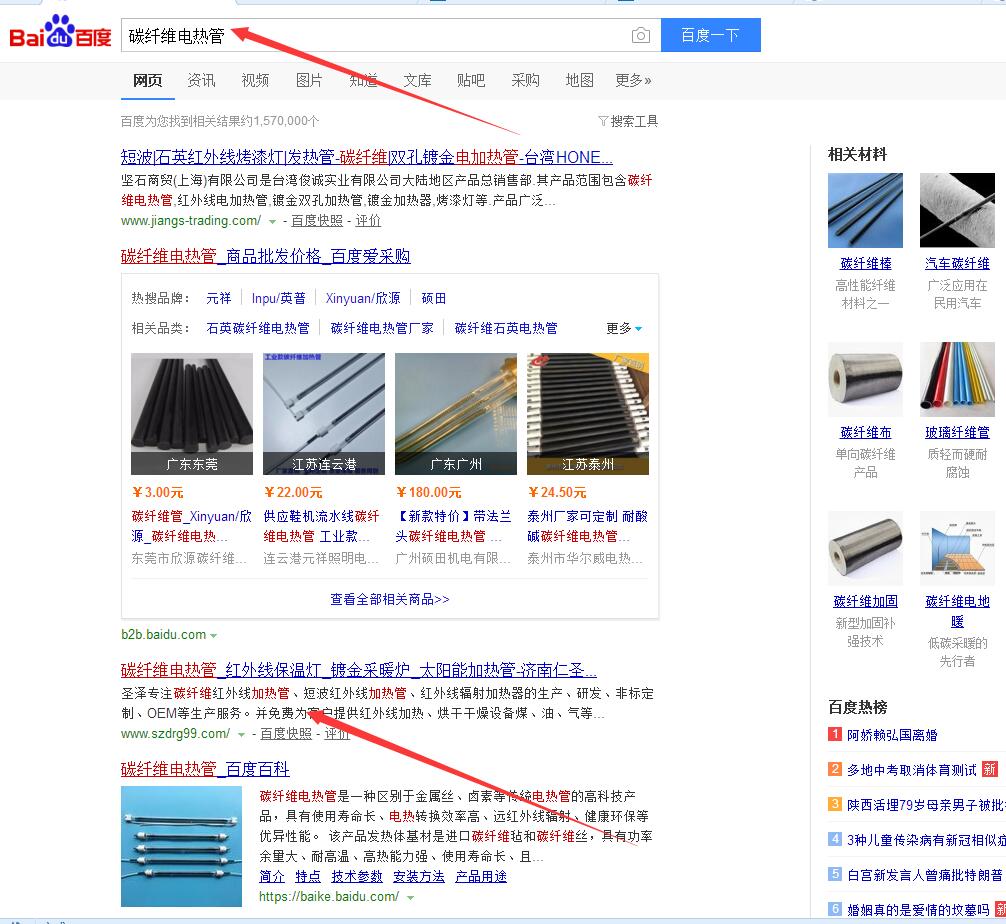This screenshot has height=924, width=1006.
Task: Open the 玻璃纤维管 related material image
Action: [x=957, y=379]
